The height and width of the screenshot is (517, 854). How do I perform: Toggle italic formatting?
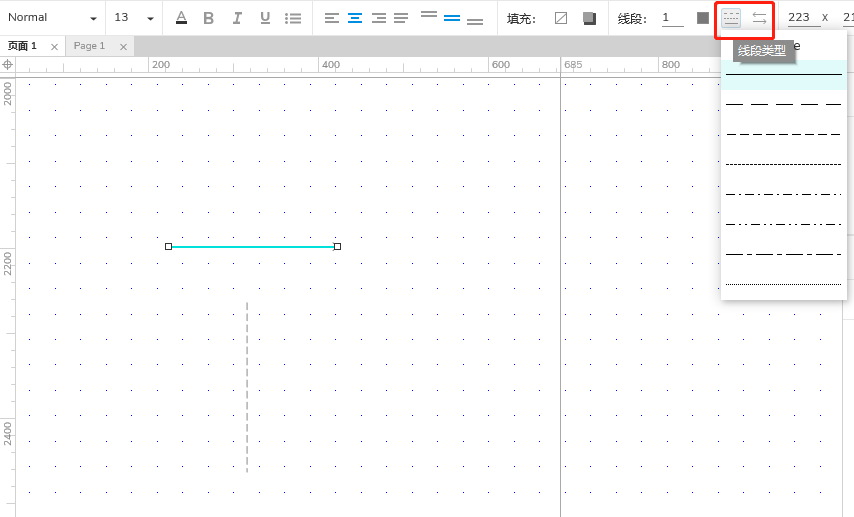click(x=237, y=18)
